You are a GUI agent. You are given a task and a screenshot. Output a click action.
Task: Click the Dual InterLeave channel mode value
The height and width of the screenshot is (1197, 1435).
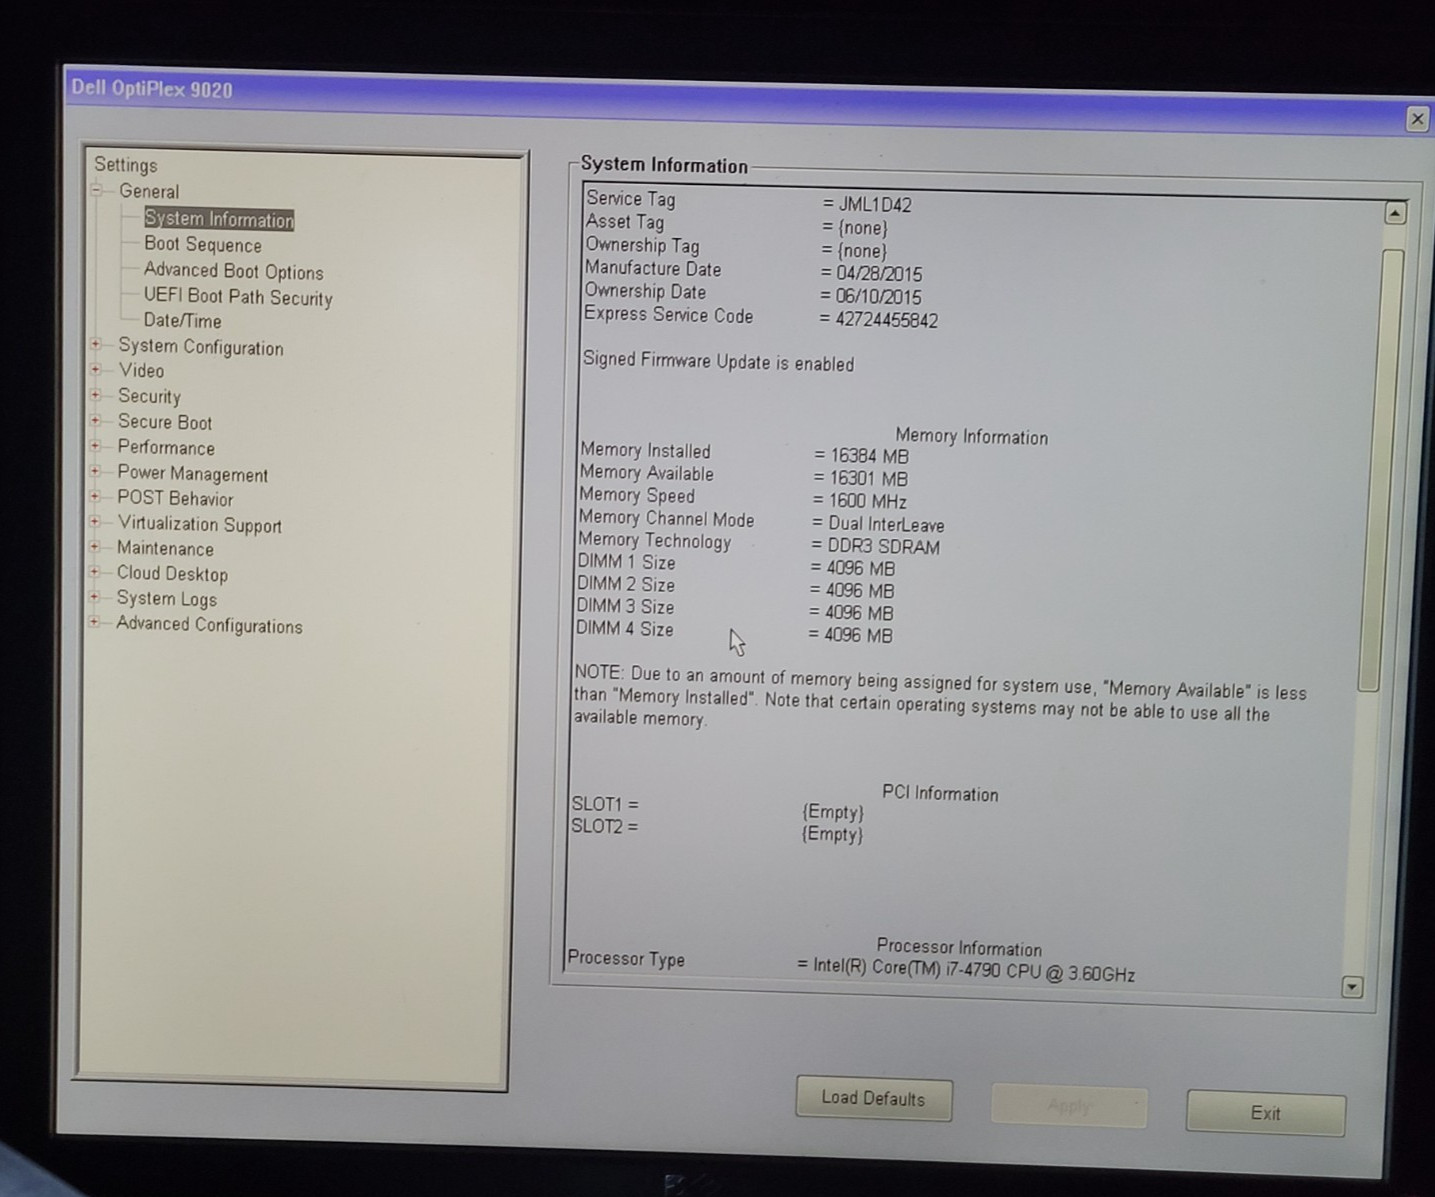click(886, 524)
